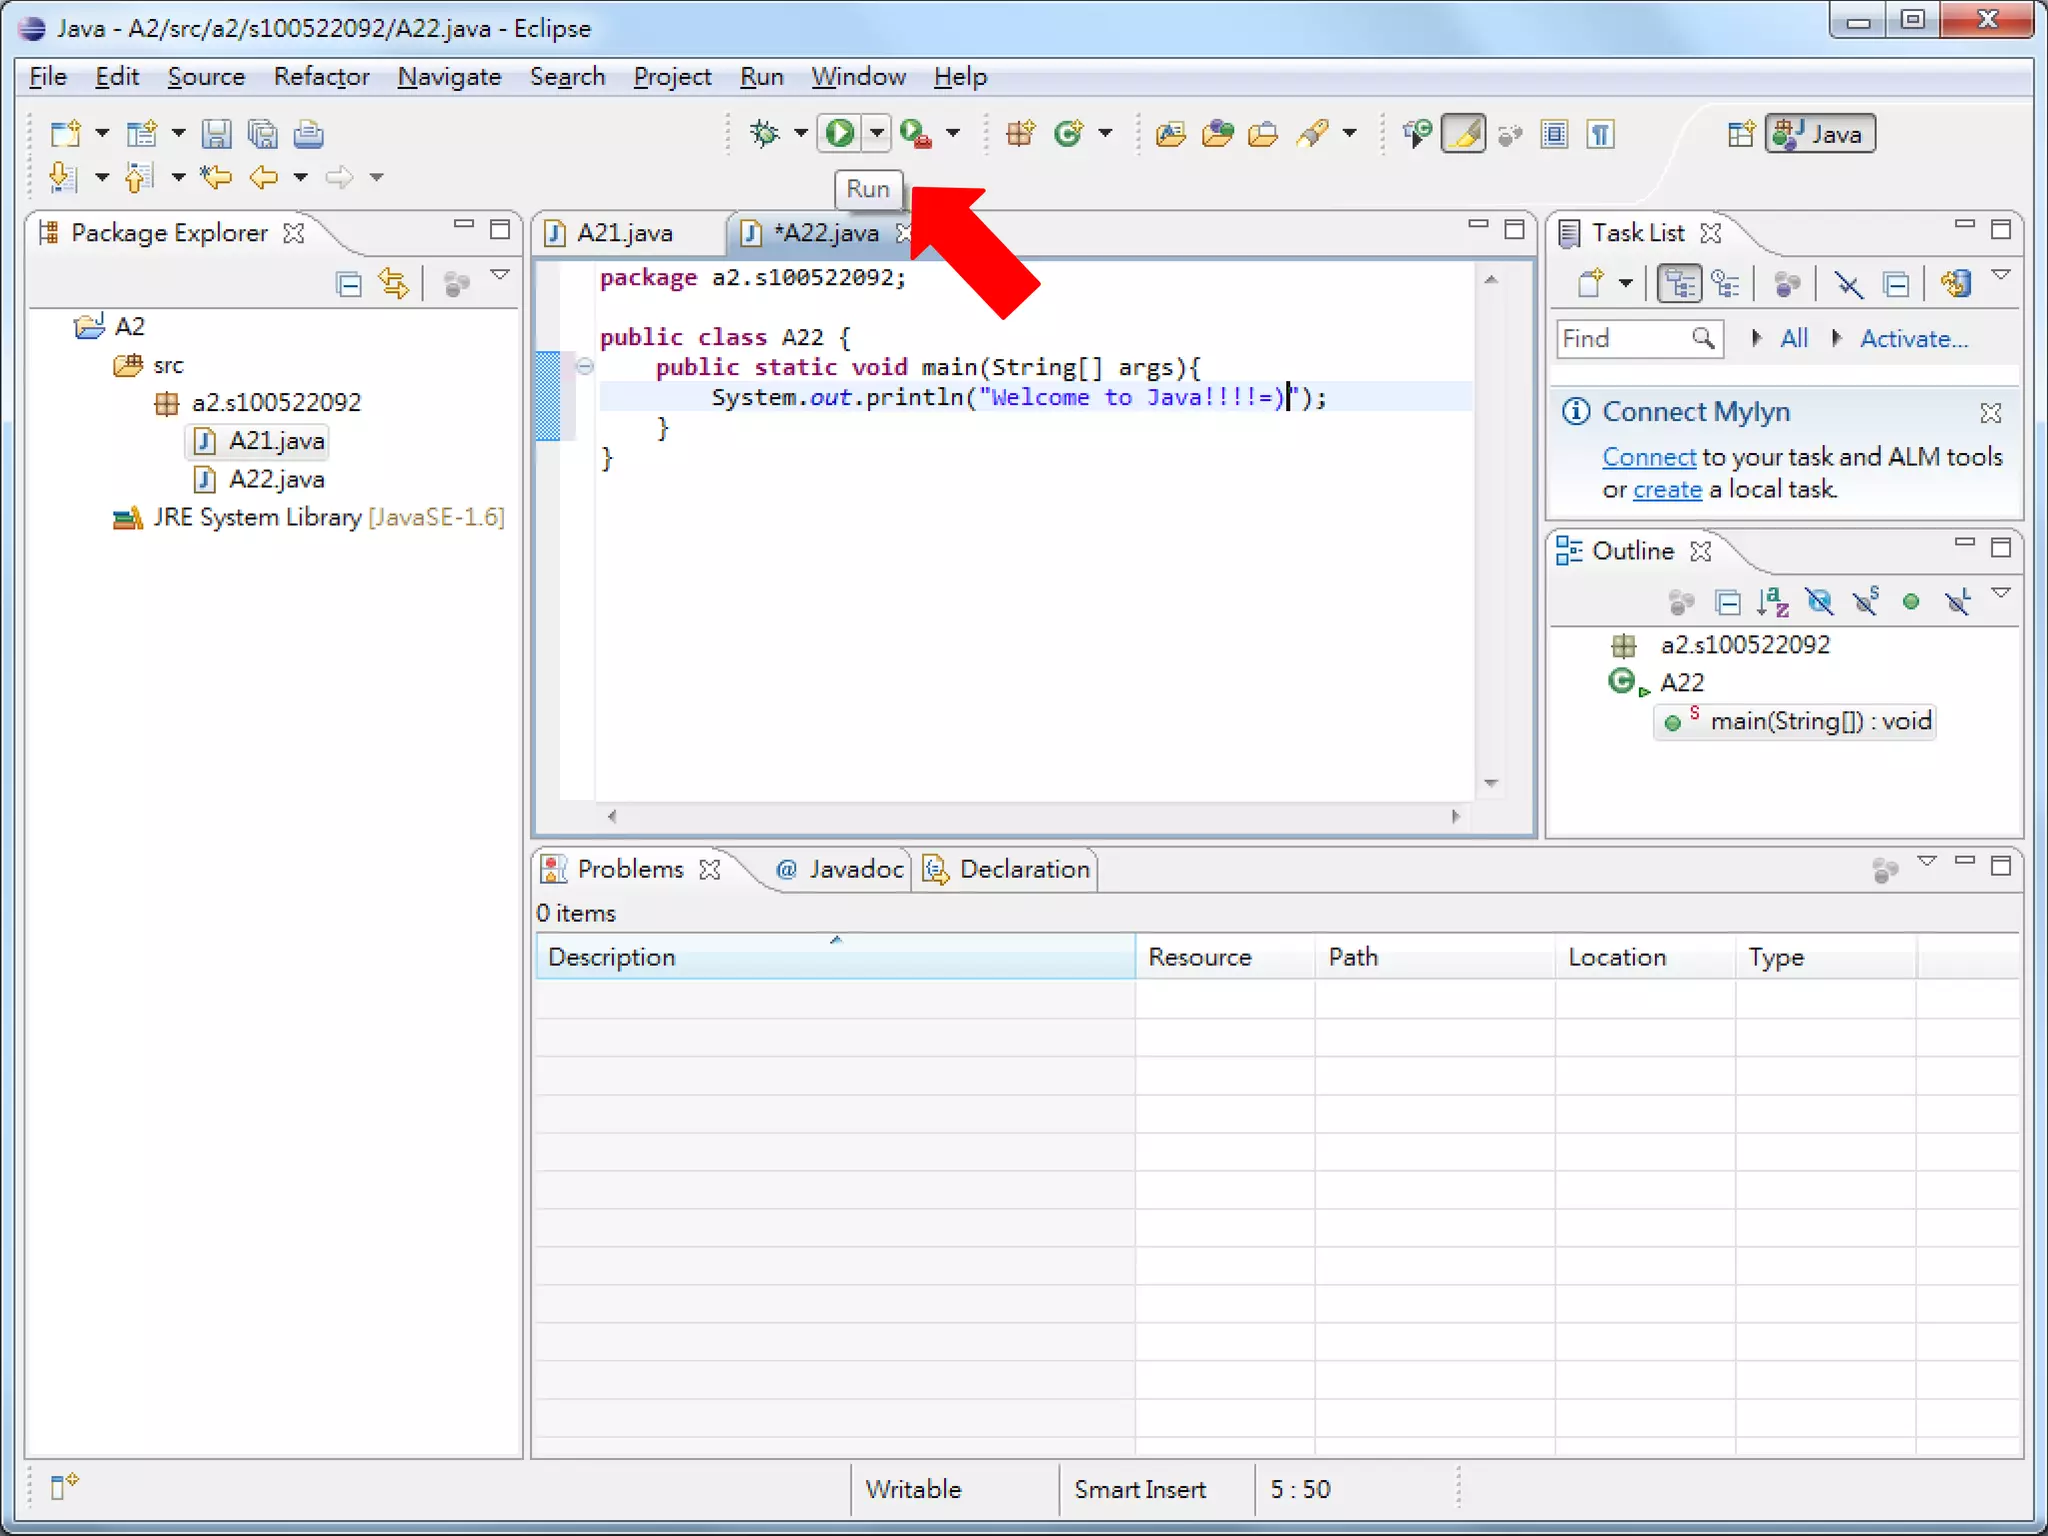2048x1536 pixels.
Task: Click the green Run button in toolbar
Action: pyautogui.click(x=840, y=133)
